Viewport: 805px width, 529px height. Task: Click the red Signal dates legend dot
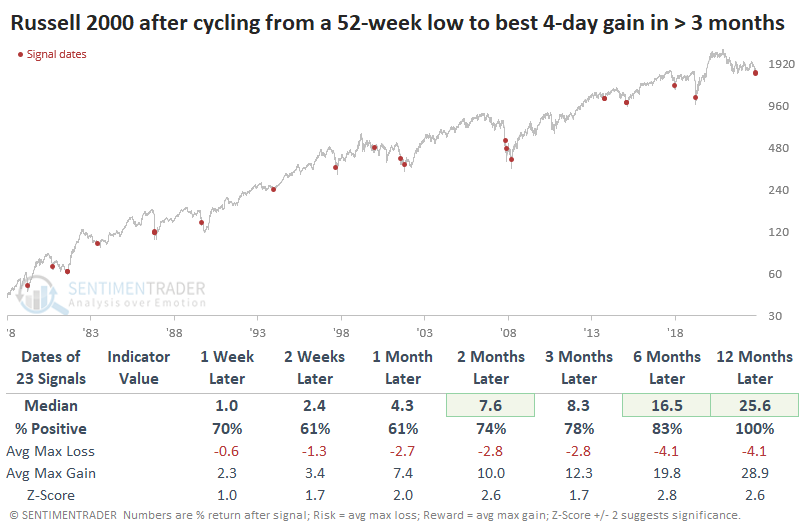coord(22,54)
